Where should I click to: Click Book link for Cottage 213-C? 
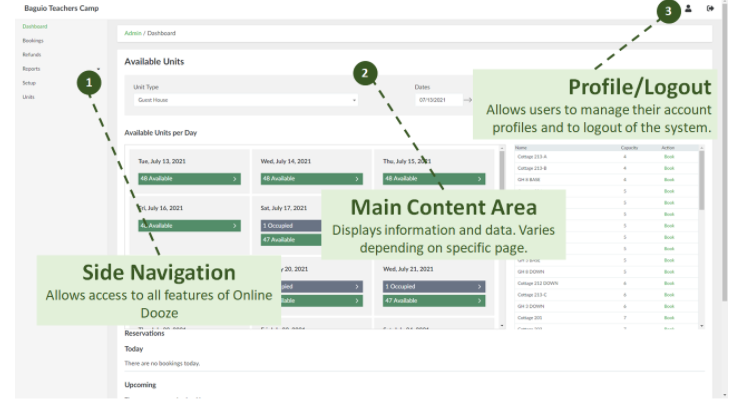[669, 295]
